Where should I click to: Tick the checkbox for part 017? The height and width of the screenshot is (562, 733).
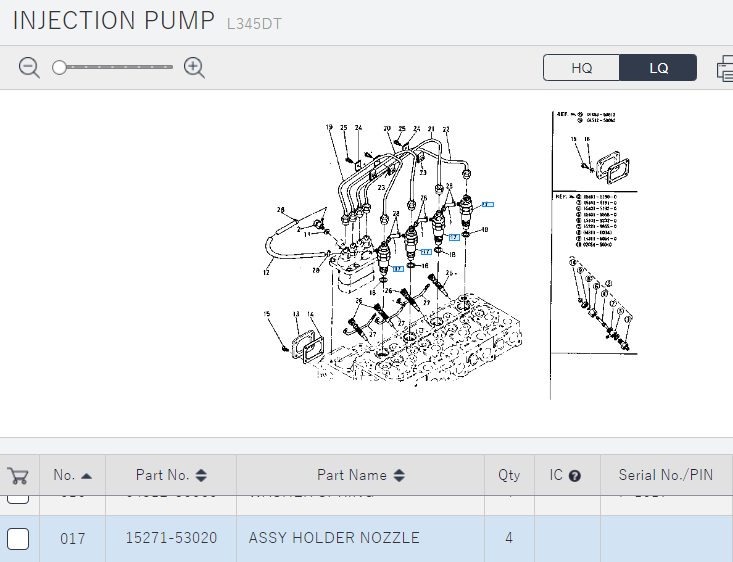(18, 539)
